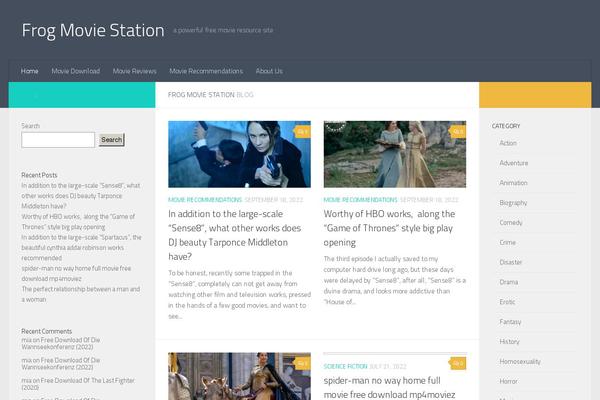Image resolution: width=600 pixels, height=400 pixels.
Task: Open the Sense8 post thumbnail image
Action: coord(240,154)
